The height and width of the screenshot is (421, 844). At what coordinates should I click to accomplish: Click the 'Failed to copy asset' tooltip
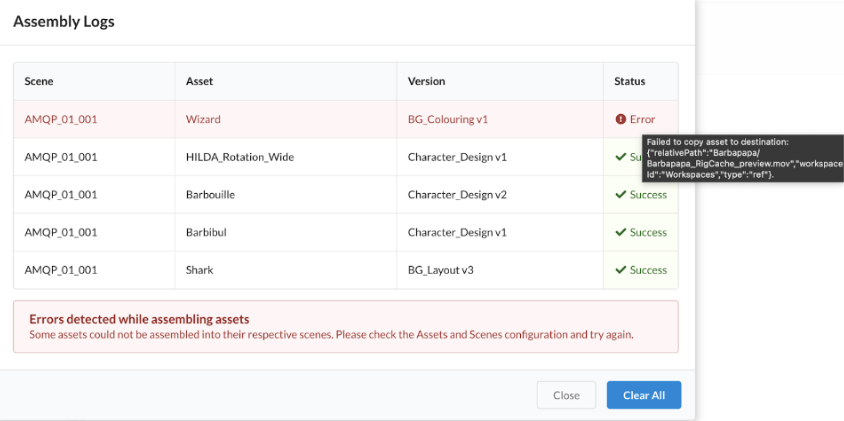[x=743, y=158]
